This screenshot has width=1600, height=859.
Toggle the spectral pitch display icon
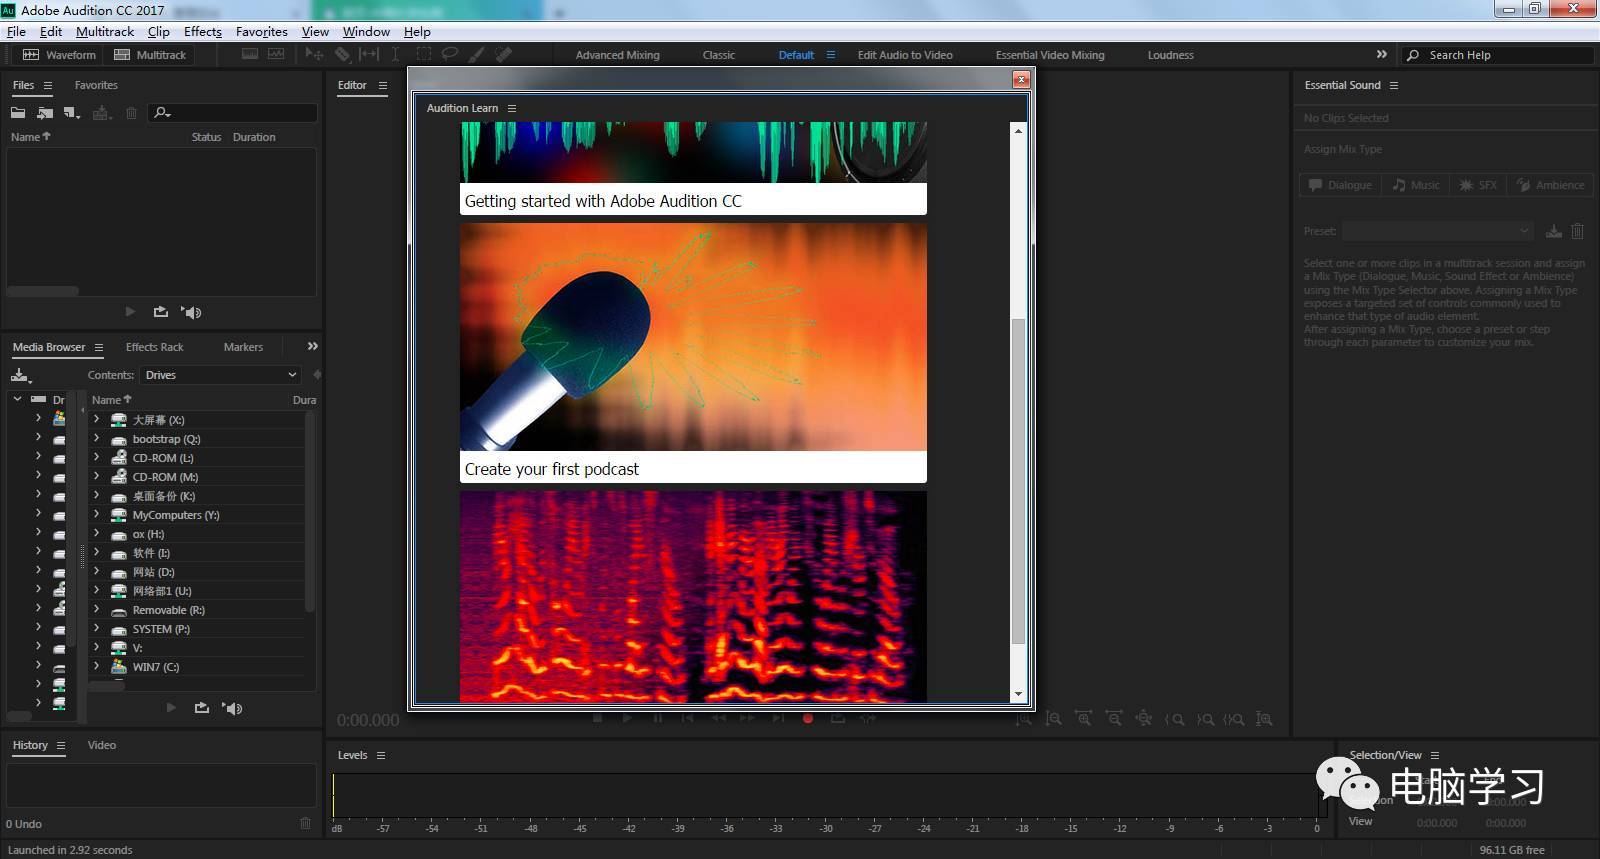(276, 54)
